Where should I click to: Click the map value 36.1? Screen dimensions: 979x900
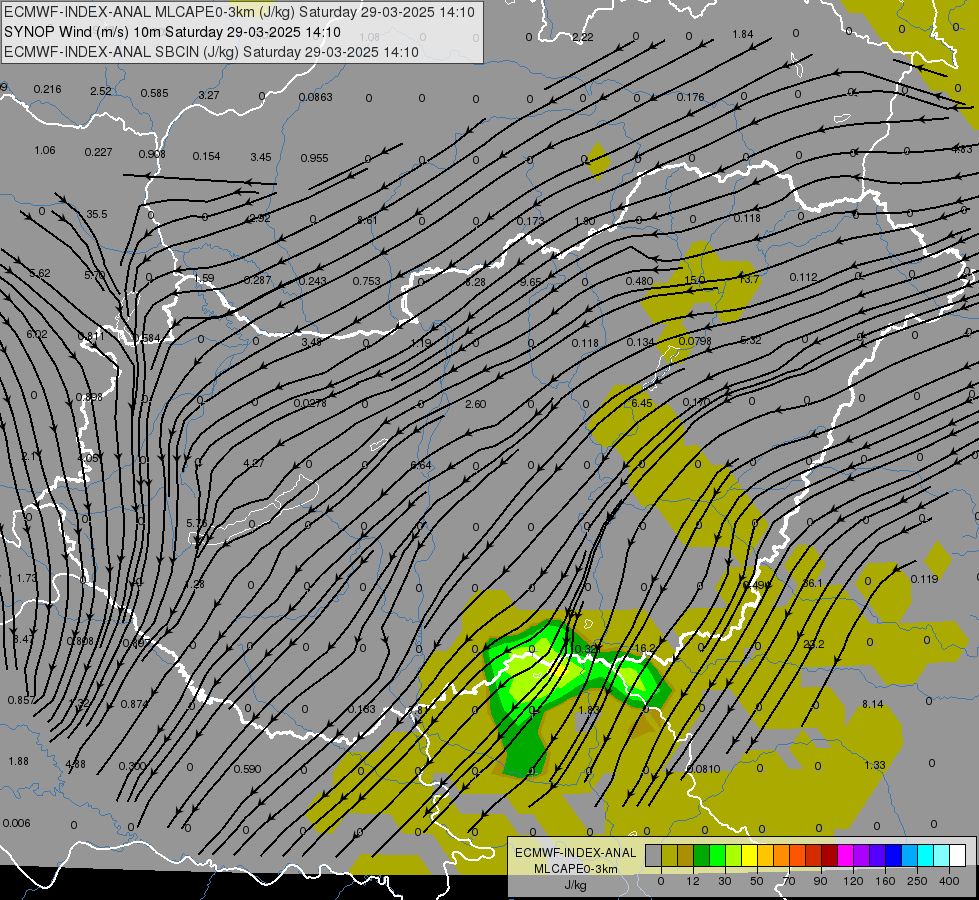click(x=812, y=583)
